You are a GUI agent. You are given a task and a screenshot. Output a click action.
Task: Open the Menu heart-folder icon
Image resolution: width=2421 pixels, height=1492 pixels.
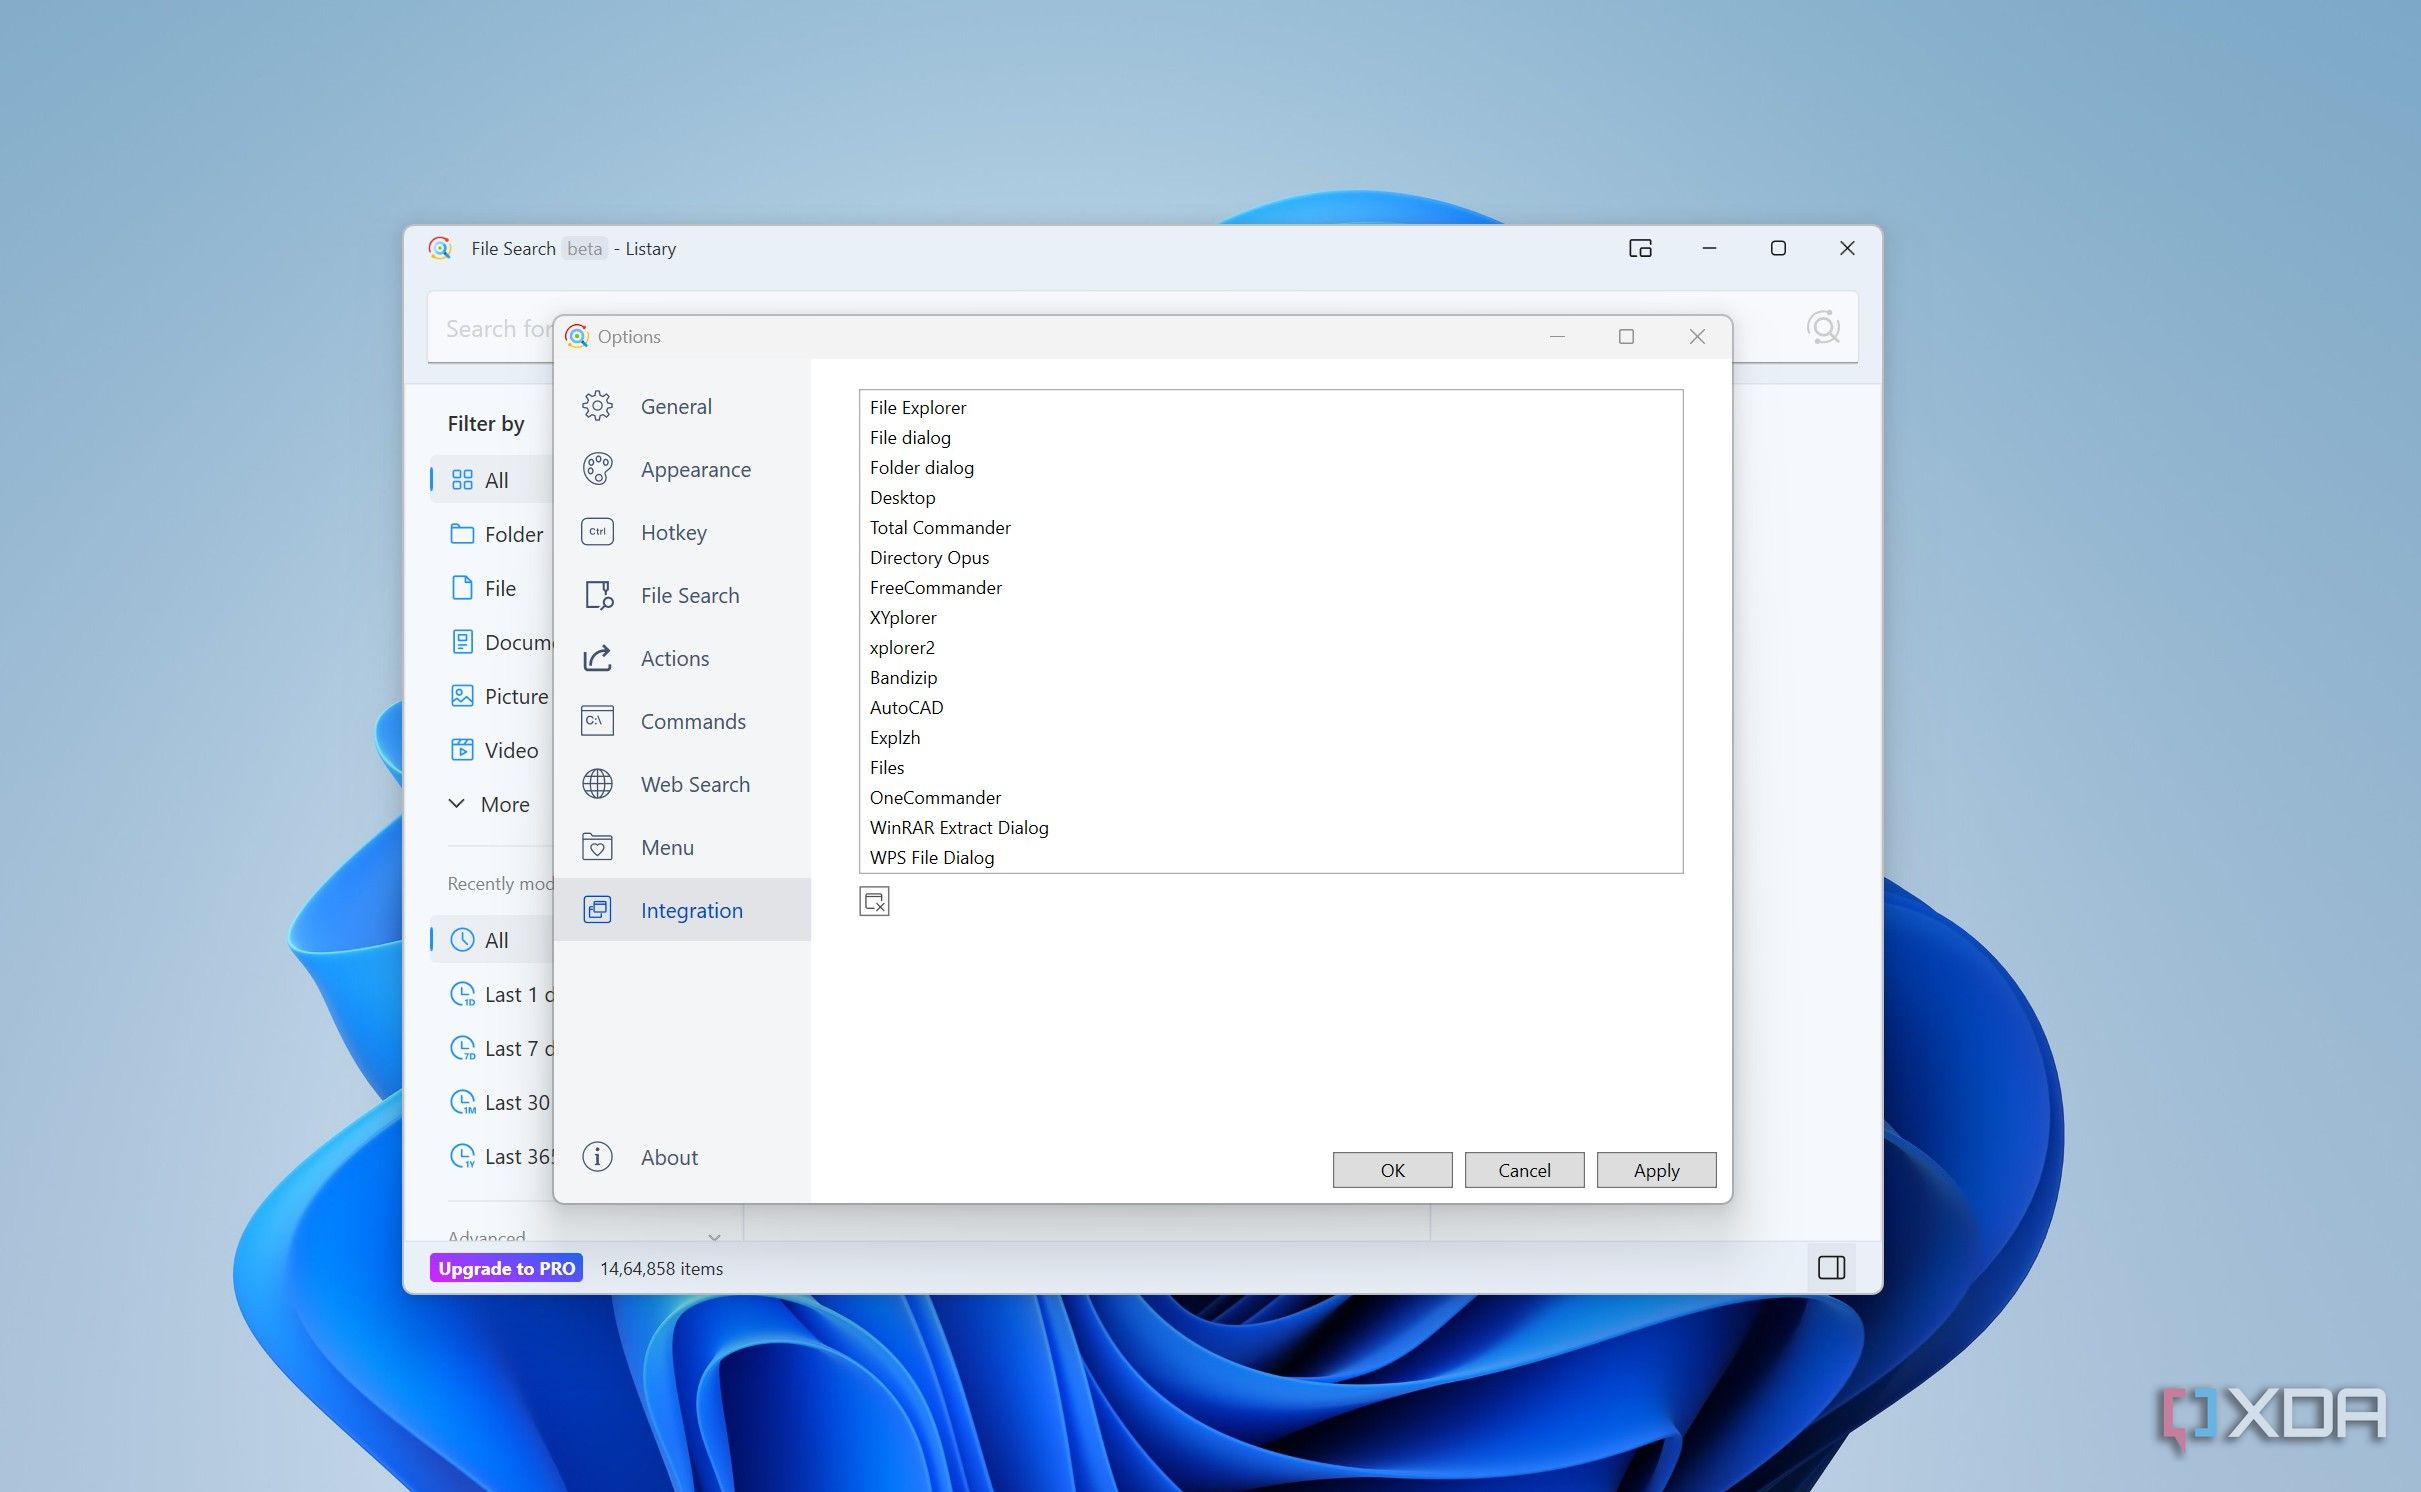point(598,847)
